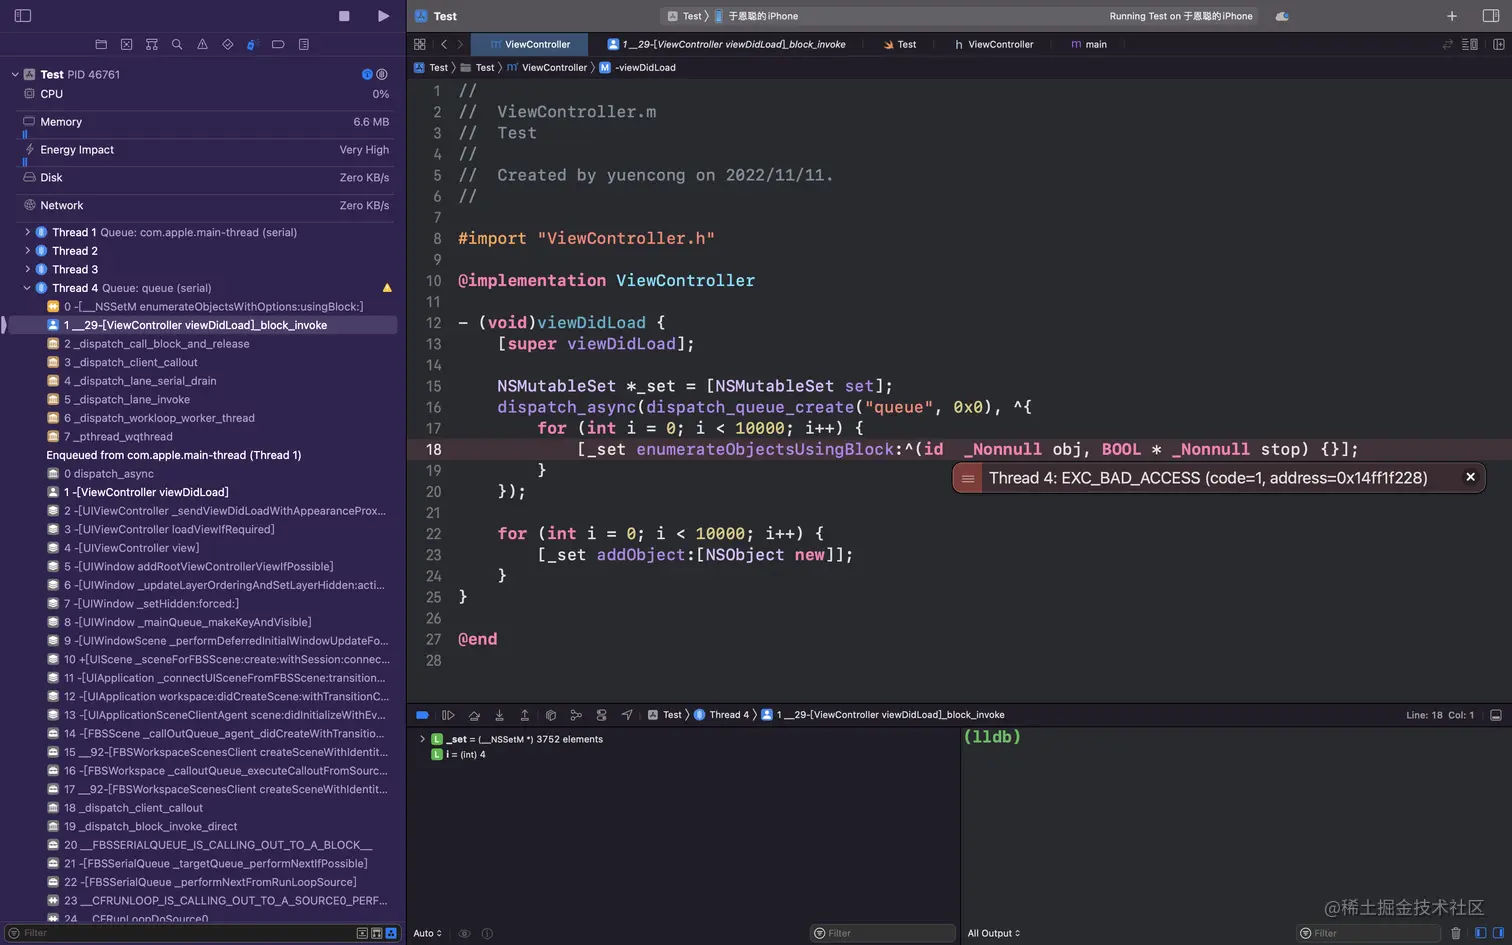
Task: Collapse the Test PID 46761 process
Action: click(15, 74)
